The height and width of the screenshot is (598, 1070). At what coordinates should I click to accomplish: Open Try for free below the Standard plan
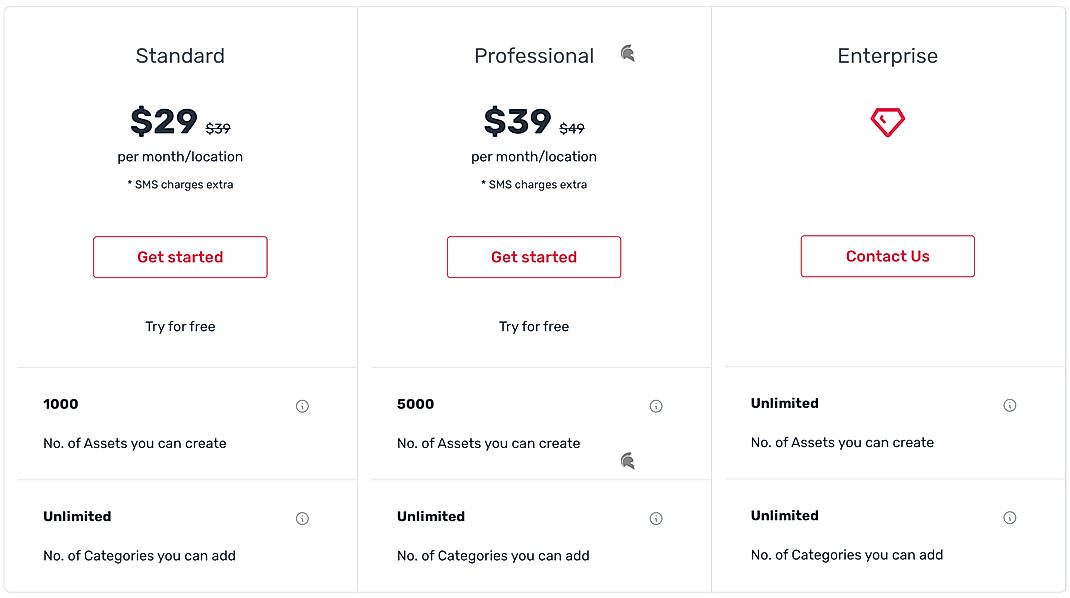pos(180,326)
